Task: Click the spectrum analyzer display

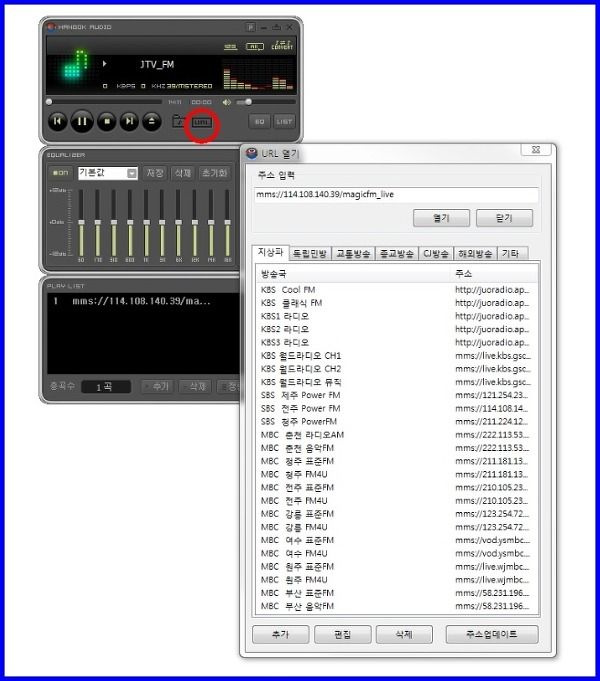Action: [x=258, y=75]
